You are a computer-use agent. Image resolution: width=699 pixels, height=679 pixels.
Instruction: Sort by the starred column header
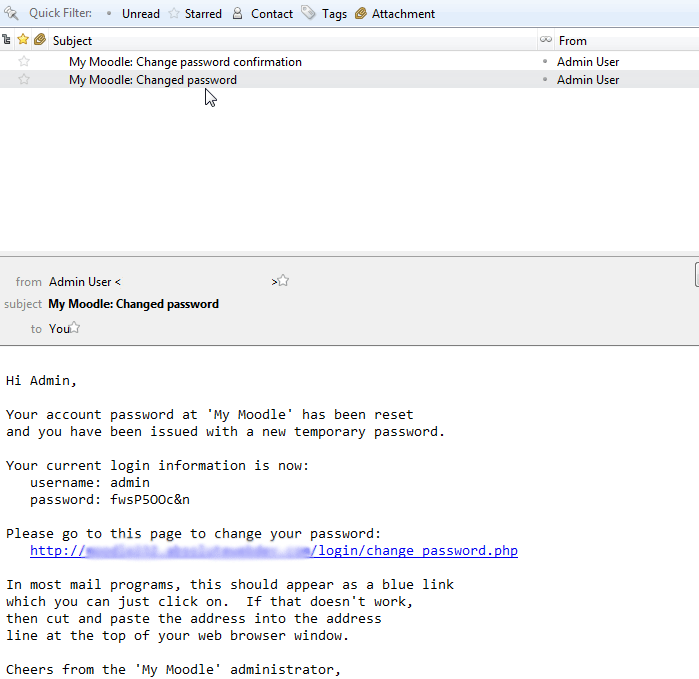coord(23,40)
